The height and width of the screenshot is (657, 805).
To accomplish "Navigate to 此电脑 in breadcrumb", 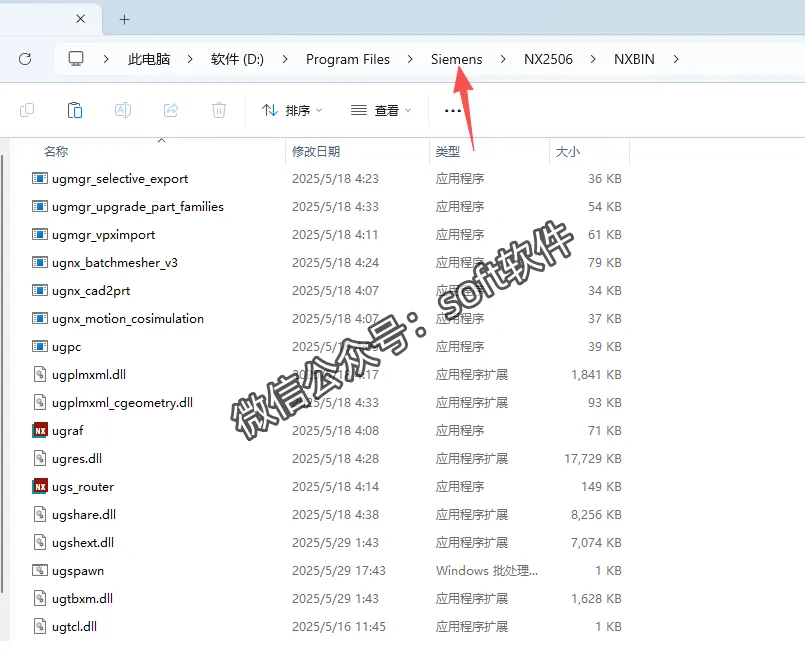I will pos(149,59).
